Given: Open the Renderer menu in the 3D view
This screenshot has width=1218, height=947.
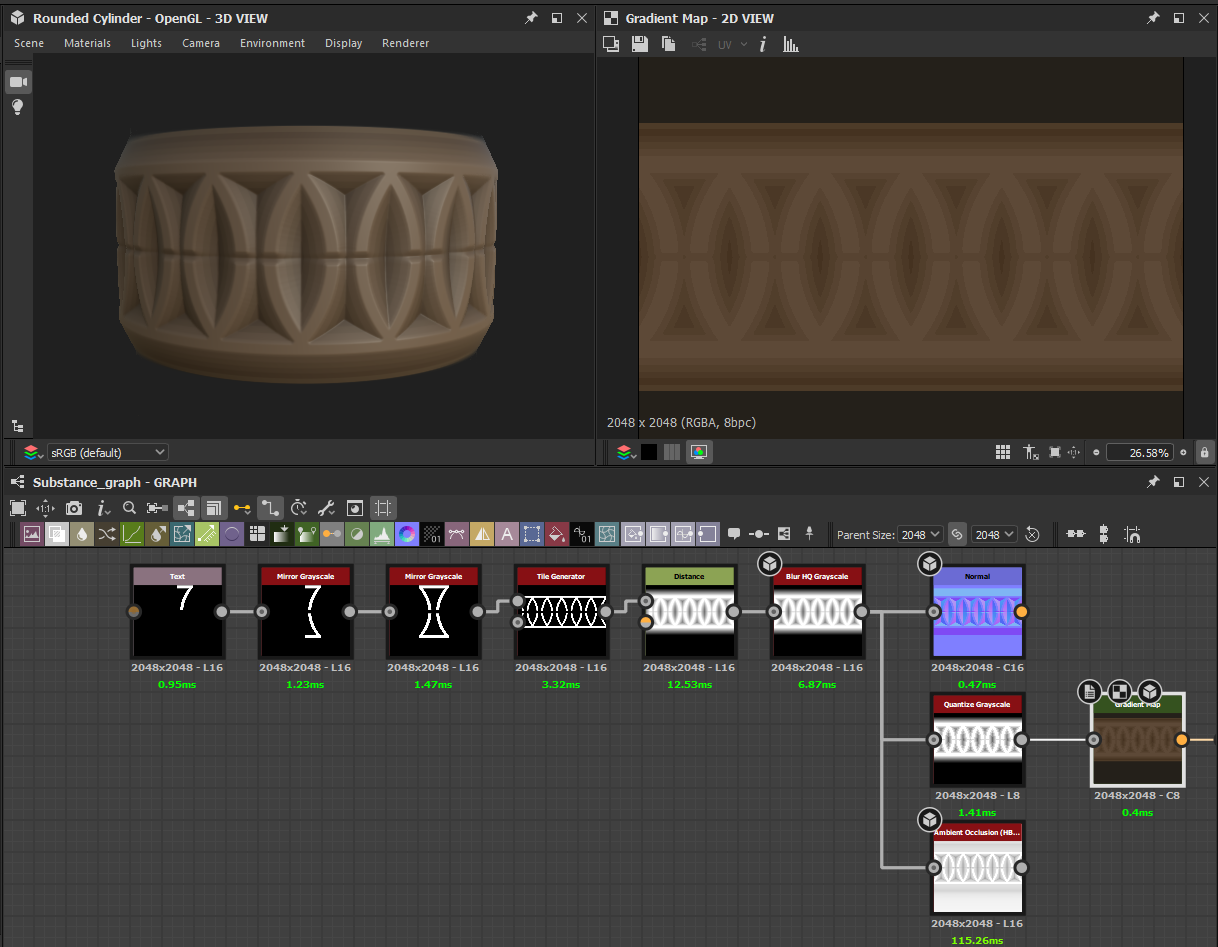Looking at the screenshot, I should tap(405, 43).
